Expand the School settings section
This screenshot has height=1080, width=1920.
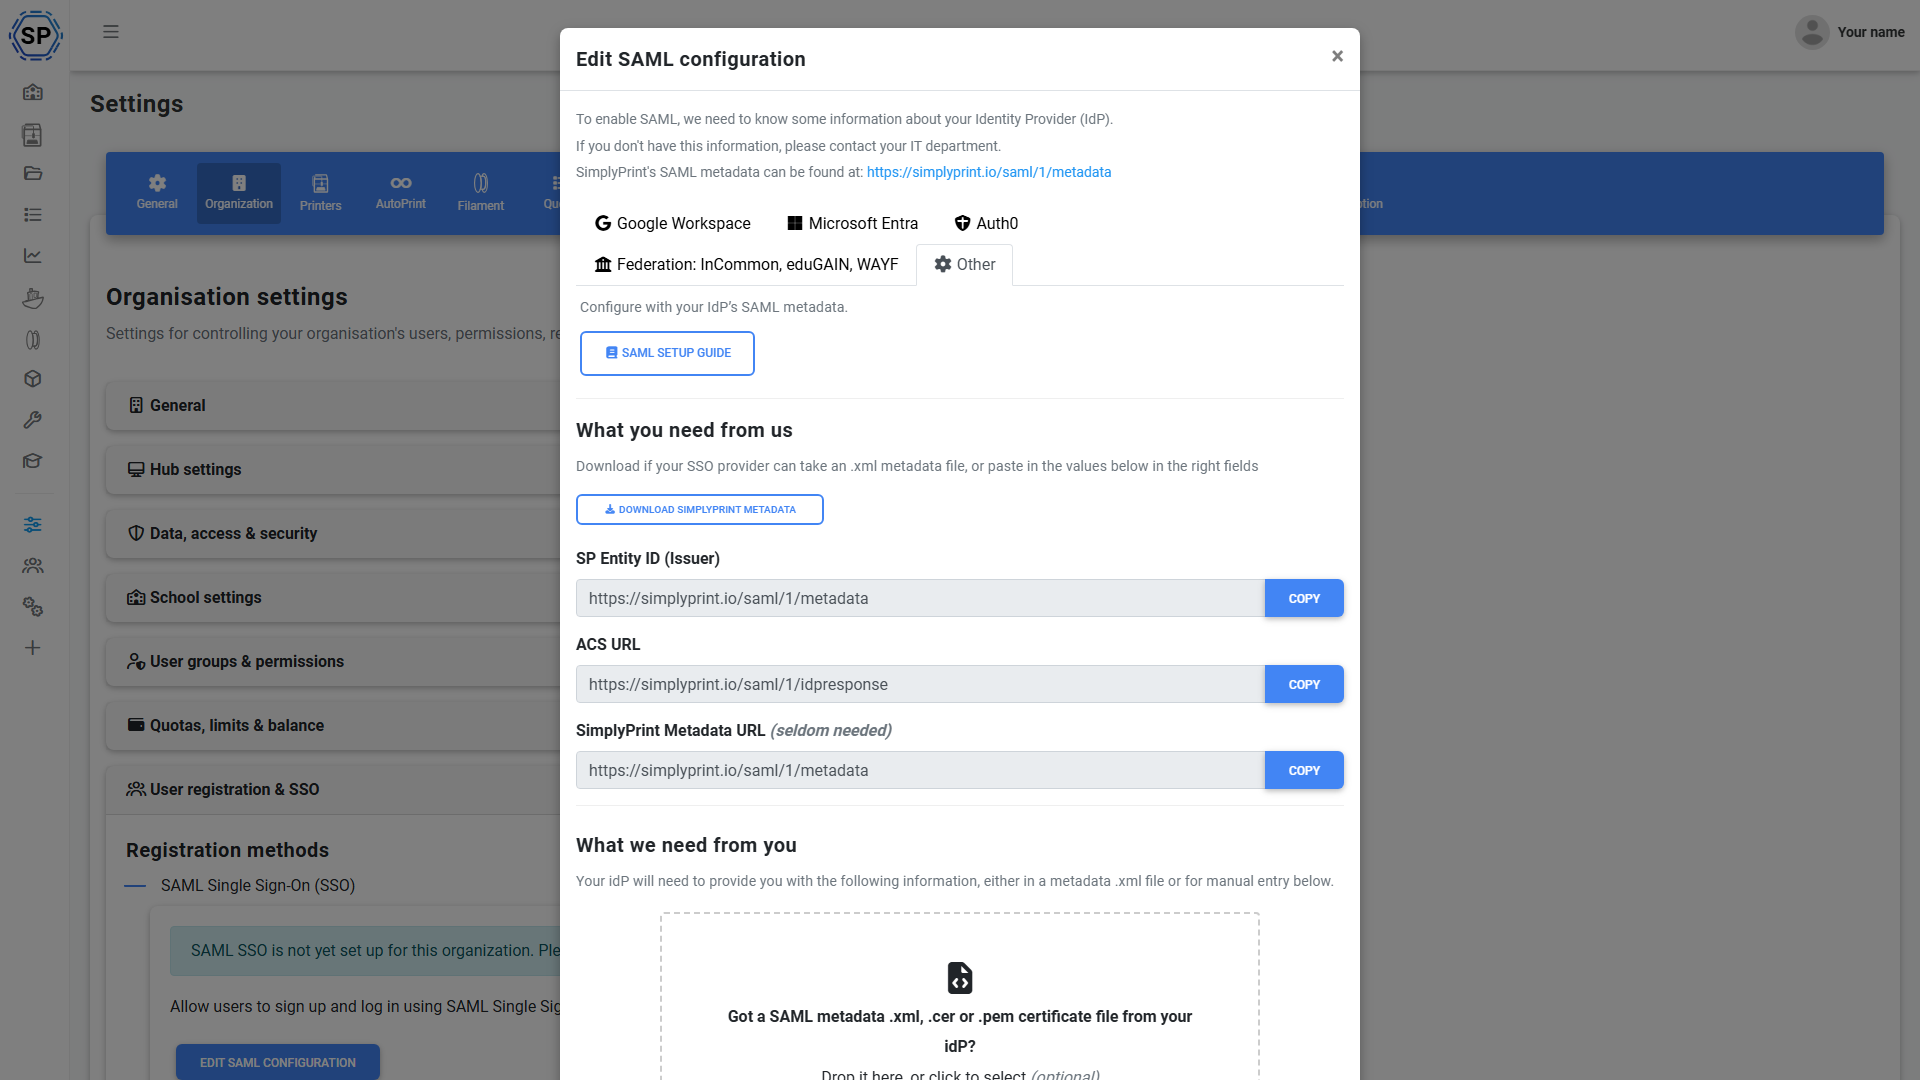pos(333,598)
